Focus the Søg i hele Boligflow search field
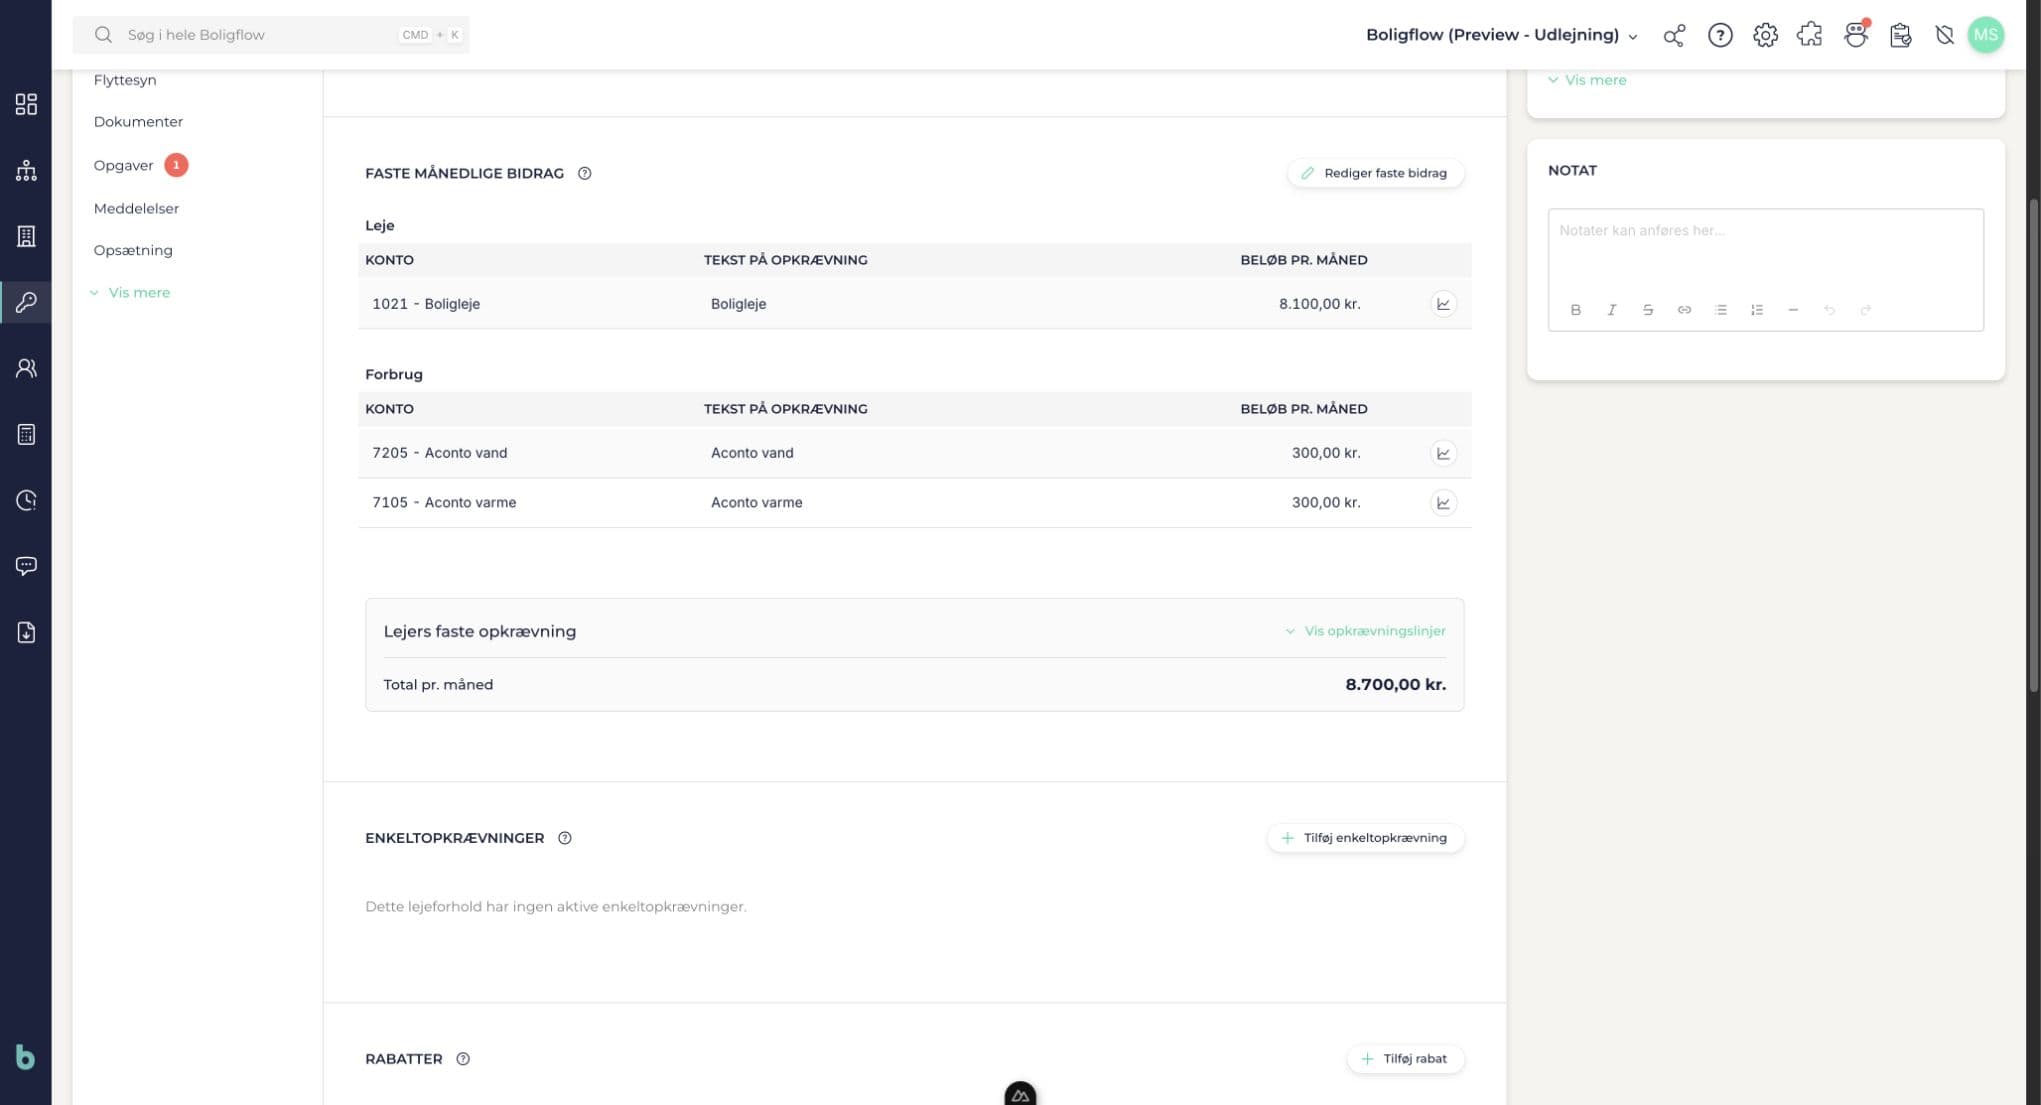 pos(271,35)
